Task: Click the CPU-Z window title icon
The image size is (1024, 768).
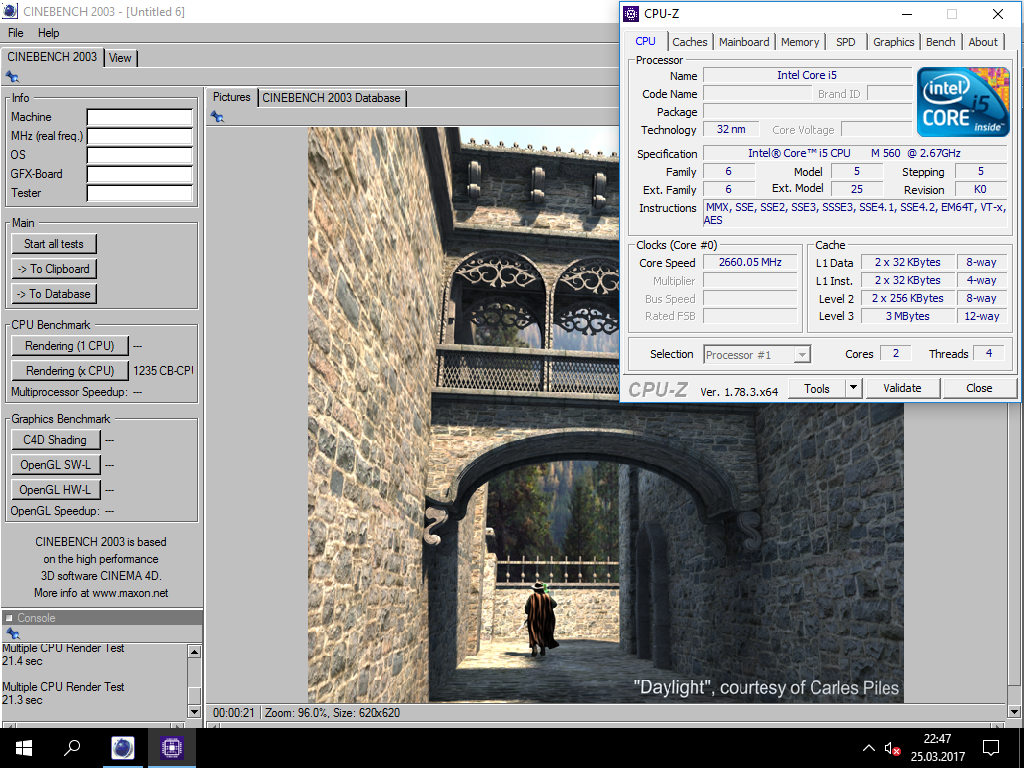Action: point(630,14)
